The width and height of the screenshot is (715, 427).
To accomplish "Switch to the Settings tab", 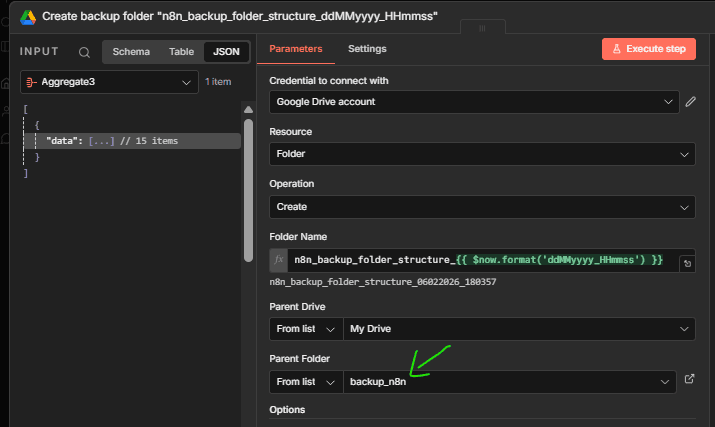I will (x=367, y=49).
